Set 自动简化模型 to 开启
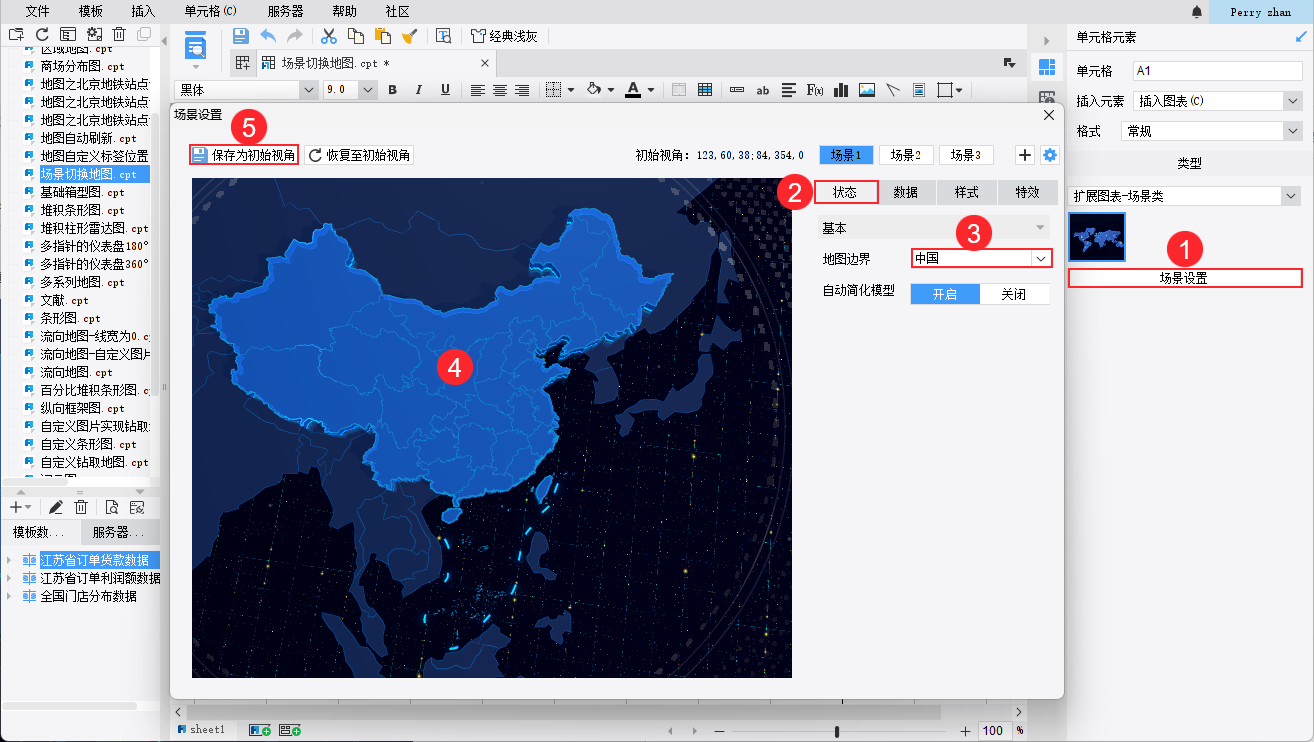 point(945,294)
